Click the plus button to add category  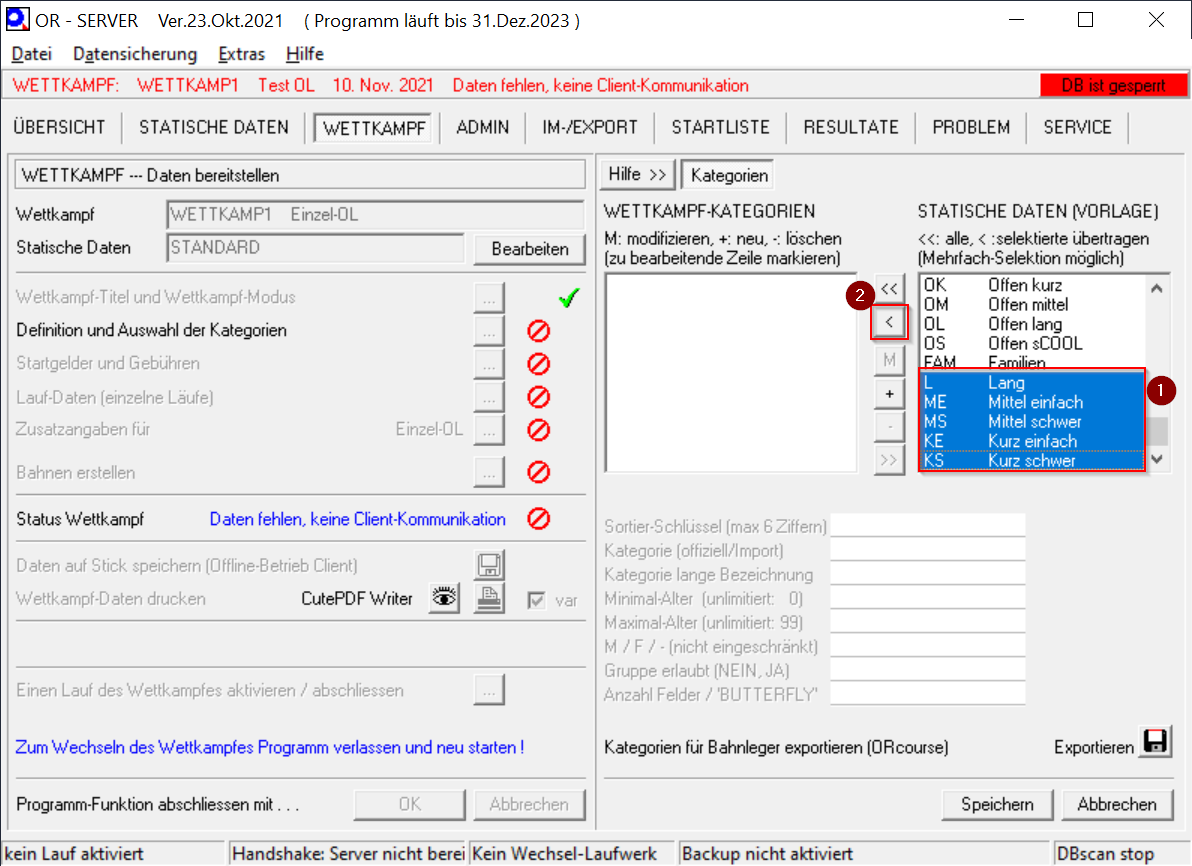pos(889,394)
